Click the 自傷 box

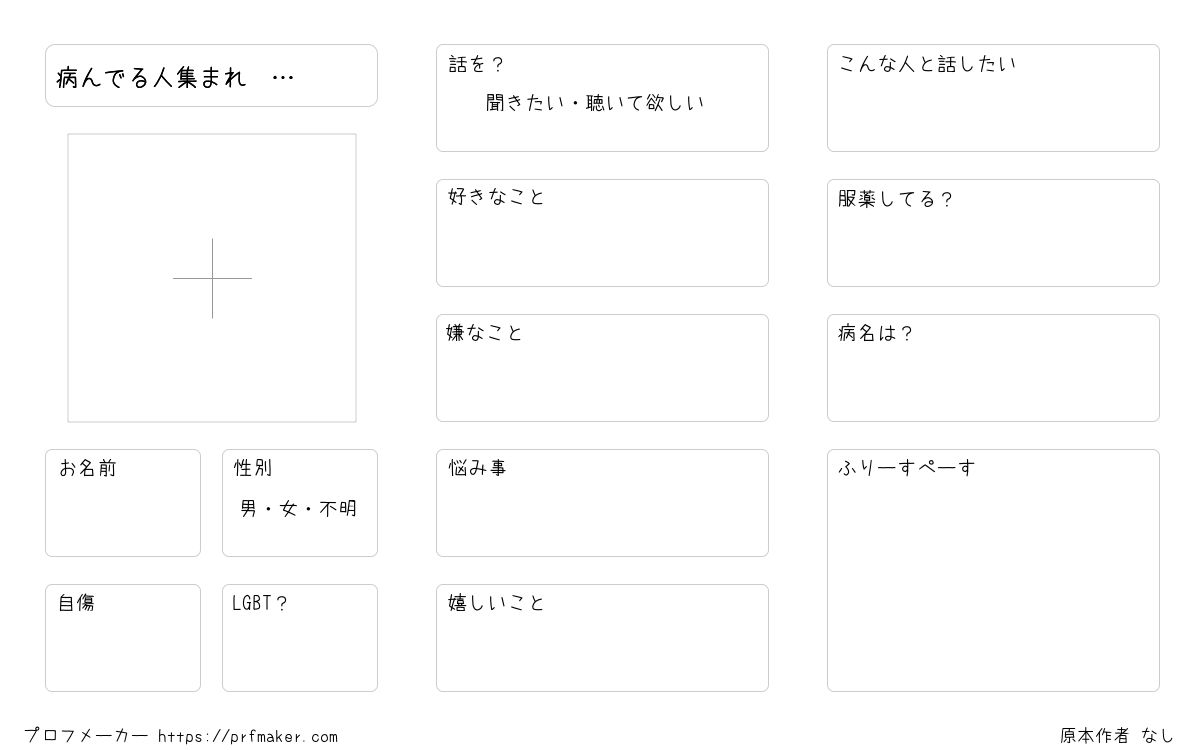tap(123, 637)
